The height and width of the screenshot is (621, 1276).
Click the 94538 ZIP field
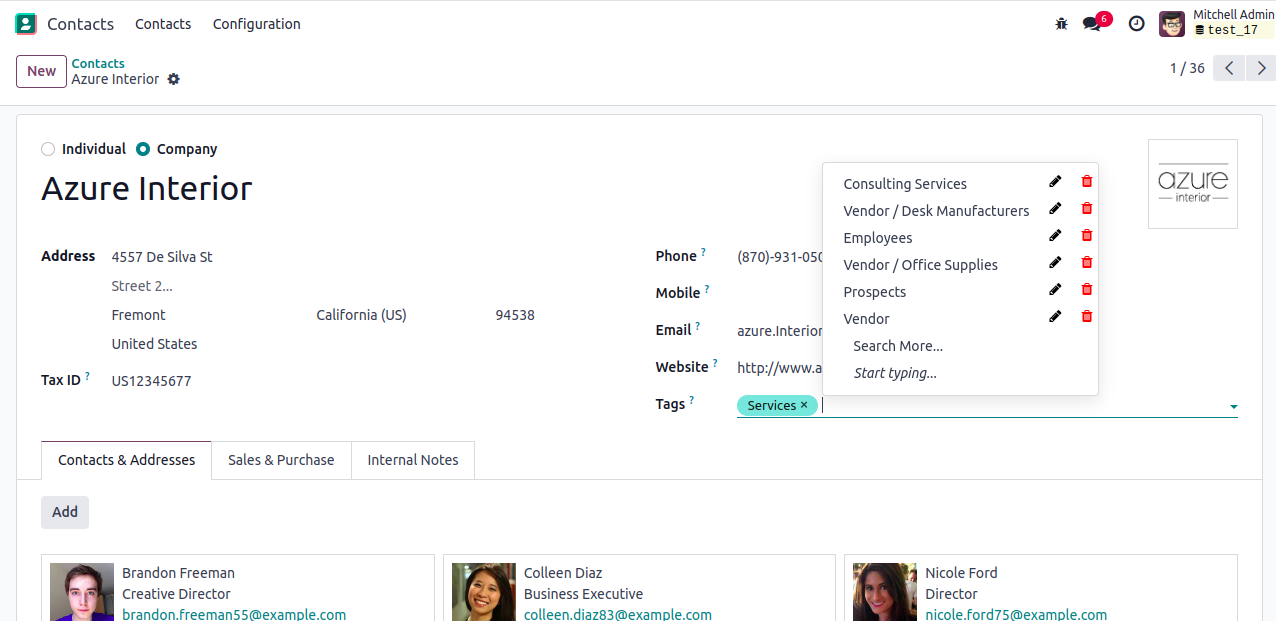tap(515, 315)
